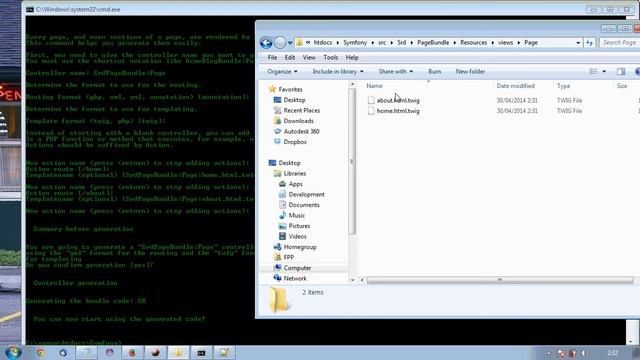Click PageBundle in address breadcrumb
Viewport: 640px width, 360px height.
pyautogui.click(x=433, y=42)
